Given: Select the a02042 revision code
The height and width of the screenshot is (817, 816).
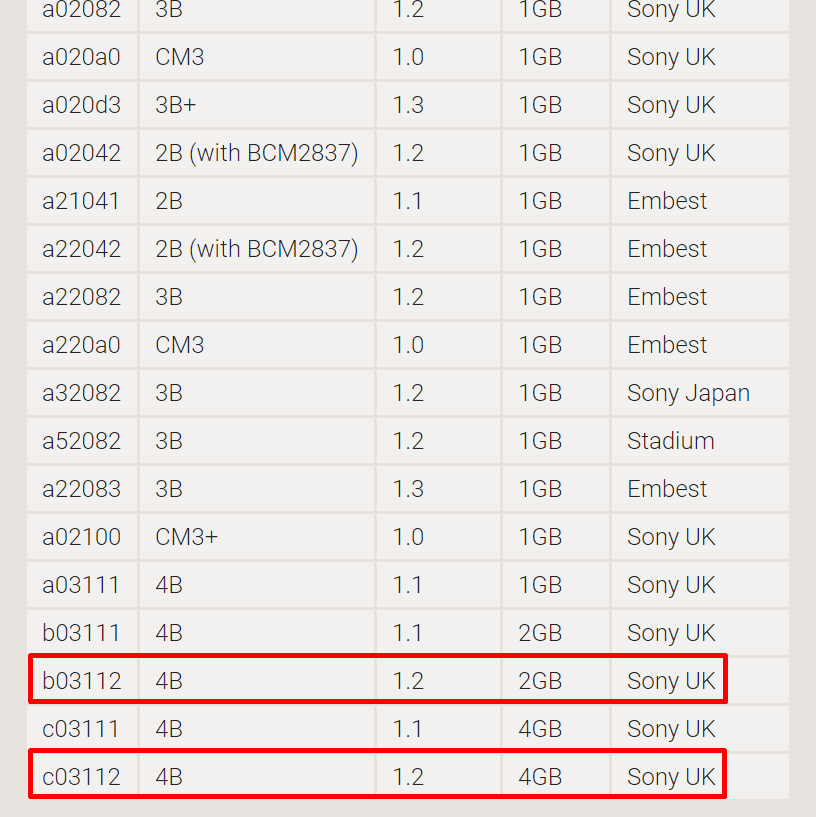Looking at the screenshot, I should tap(81, 153).
